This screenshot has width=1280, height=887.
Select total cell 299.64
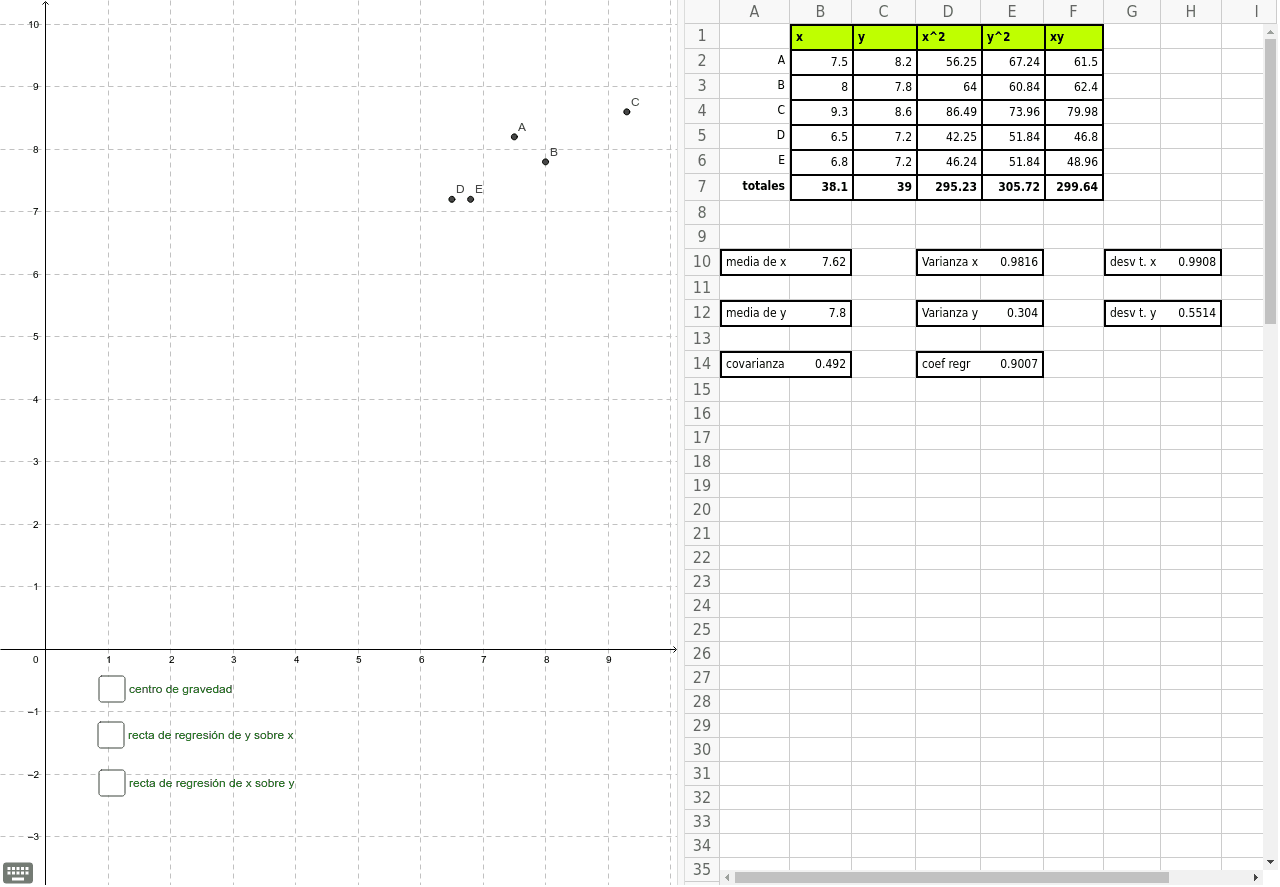pos(1074,186)
